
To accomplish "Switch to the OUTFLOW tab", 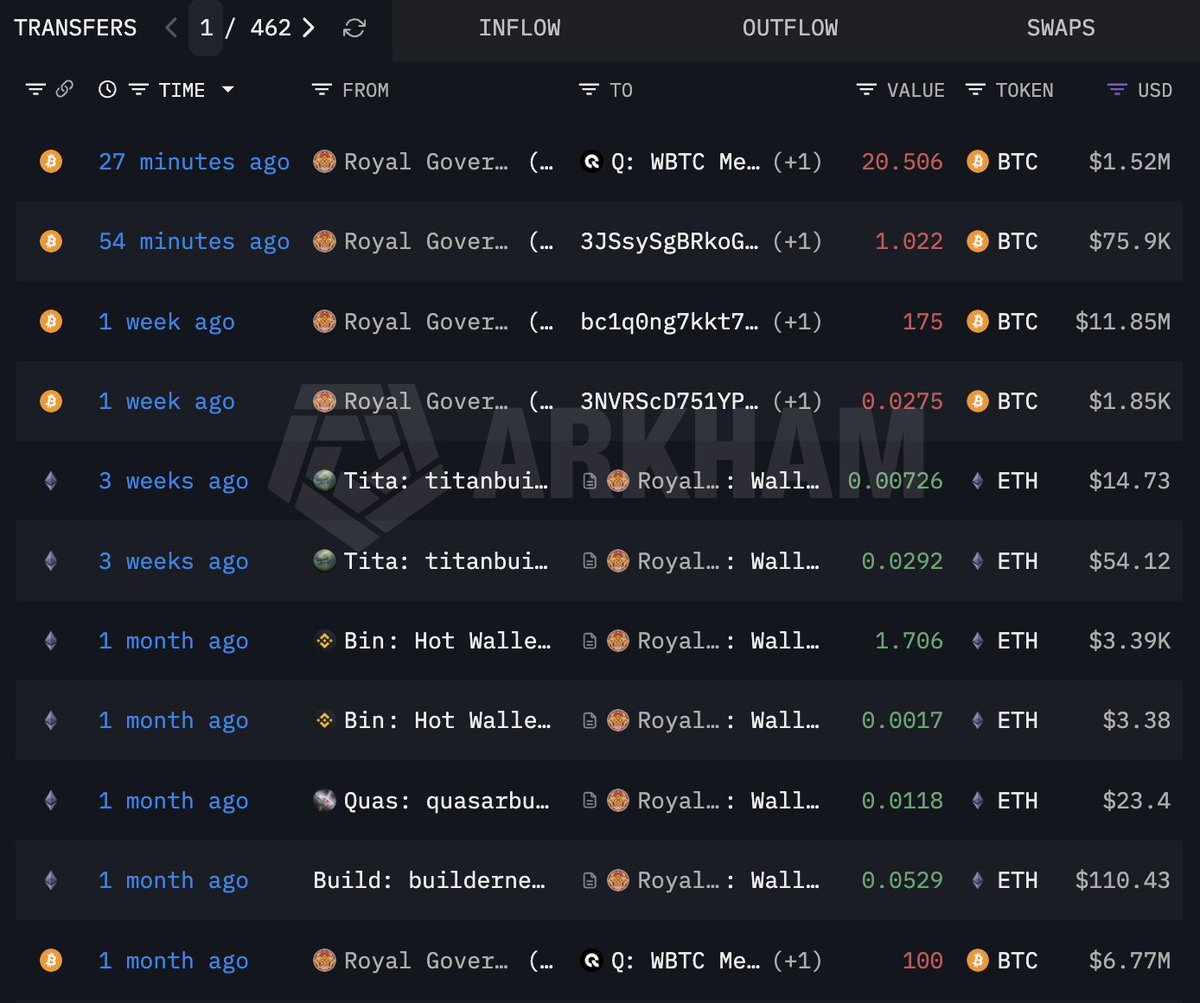I will coord(790,28).
